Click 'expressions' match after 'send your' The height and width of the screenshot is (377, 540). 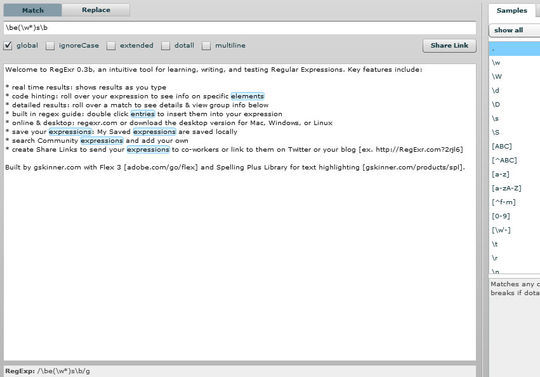pyautogui.click(x=148, y=150)
